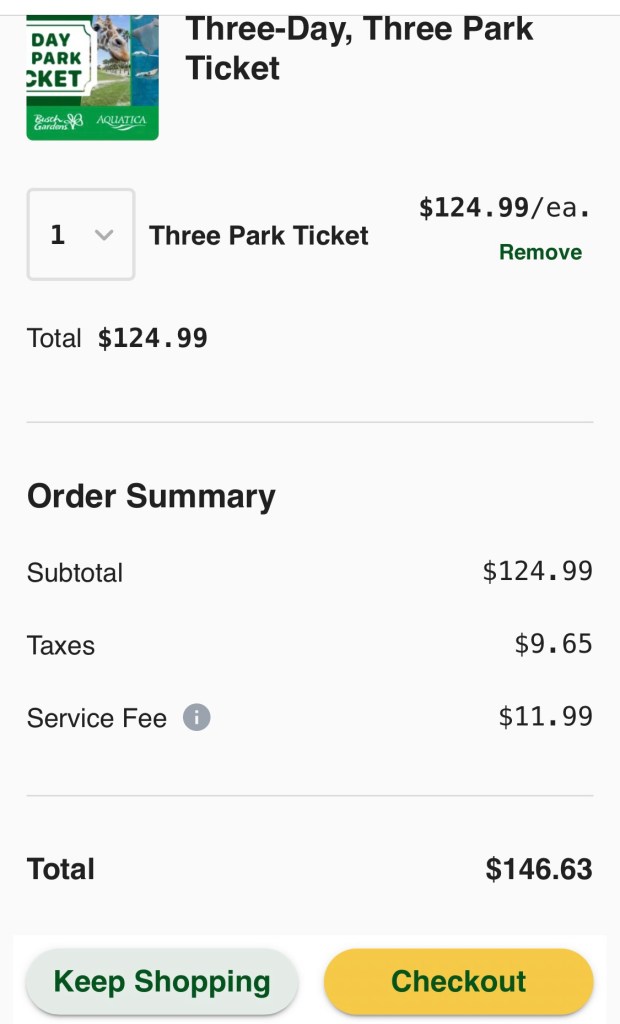Select the Three-Day, Three Park Ticket title
This screenshot has height=1024, width=620.
[x=360, y=48]
